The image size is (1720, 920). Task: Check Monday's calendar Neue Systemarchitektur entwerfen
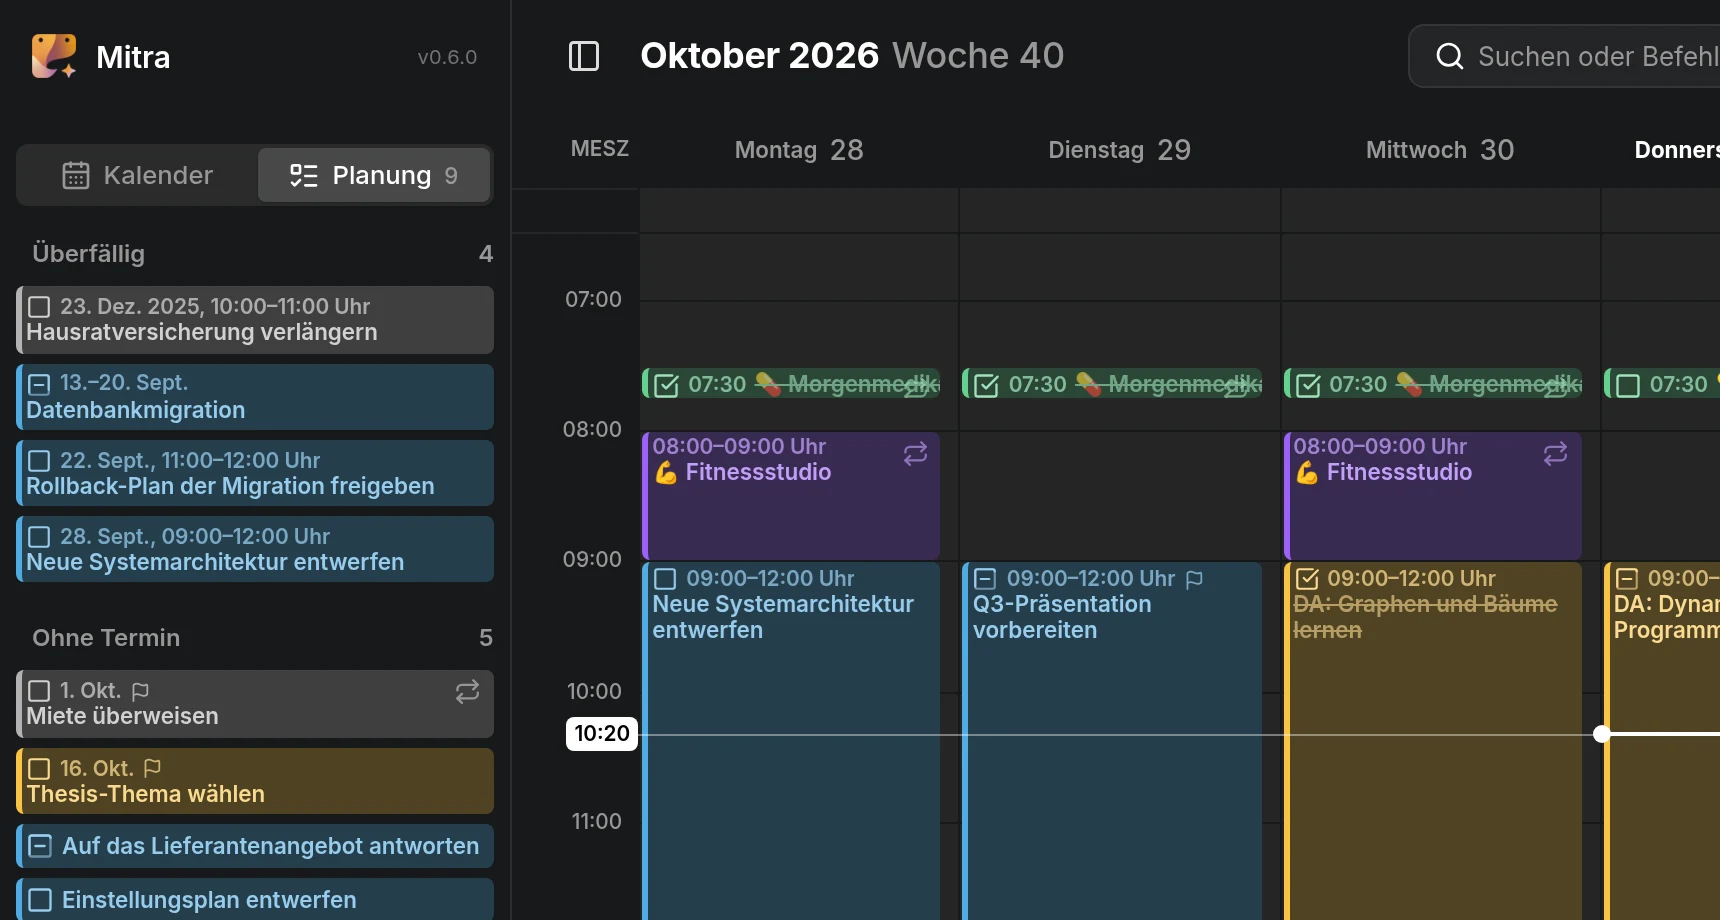665,579
